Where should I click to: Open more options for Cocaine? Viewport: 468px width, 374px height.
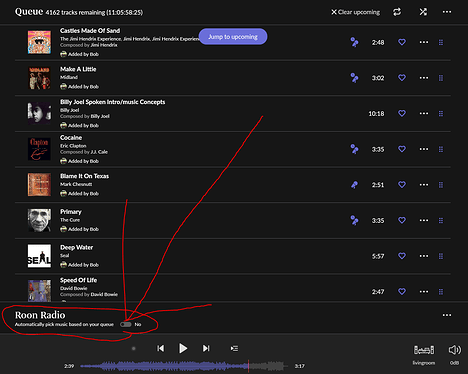point(424,149)
